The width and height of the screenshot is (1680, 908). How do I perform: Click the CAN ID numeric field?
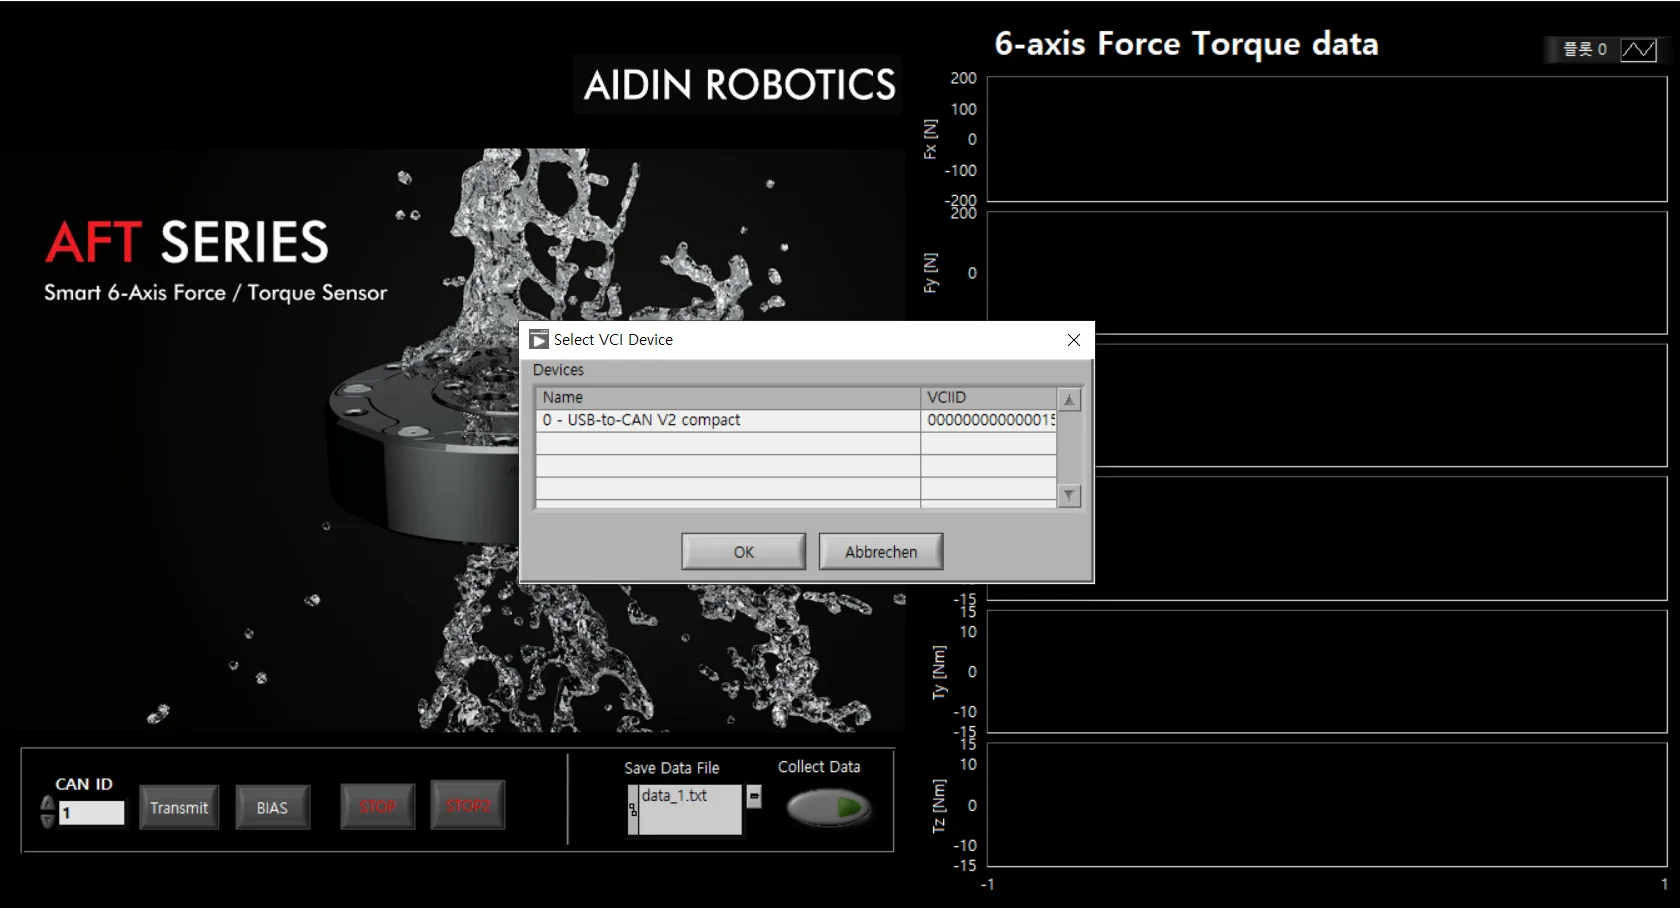point(91,813)
